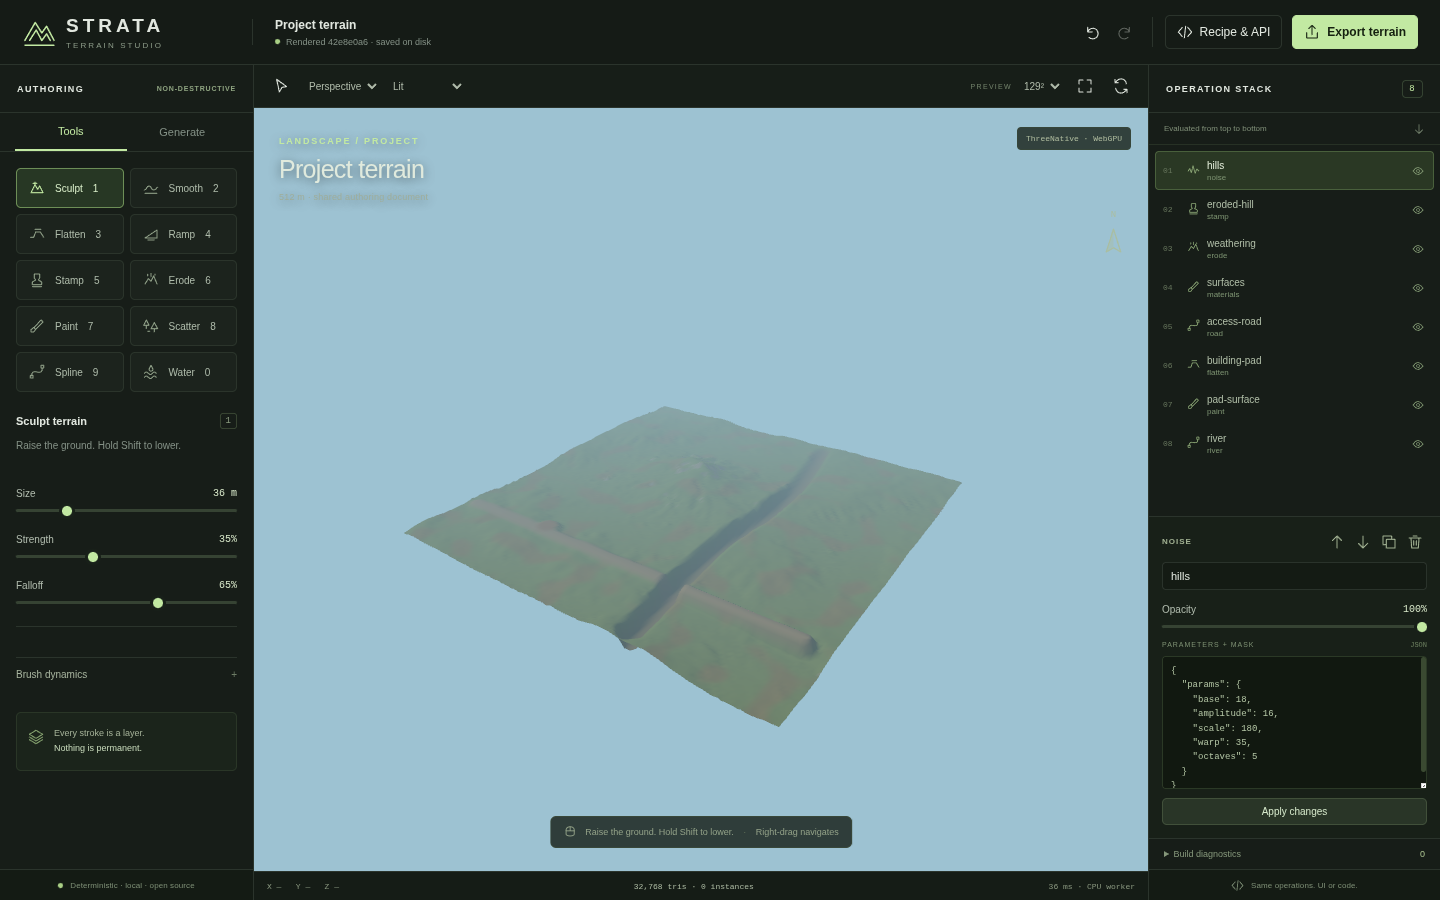Image resolution: width=1440 pixels, height=900 pixels.
Task: Hide the hills operation layer
Action: tap(1418, 171)
